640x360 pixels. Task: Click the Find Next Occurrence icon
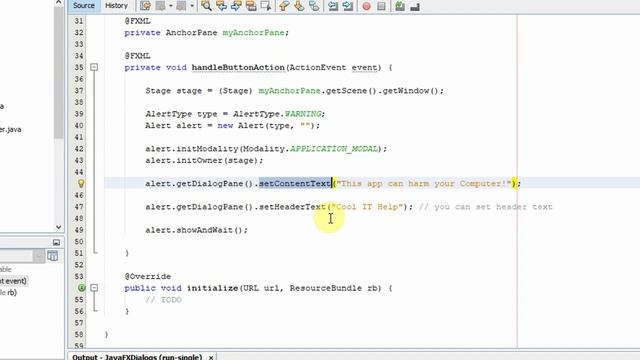point(236,6)
